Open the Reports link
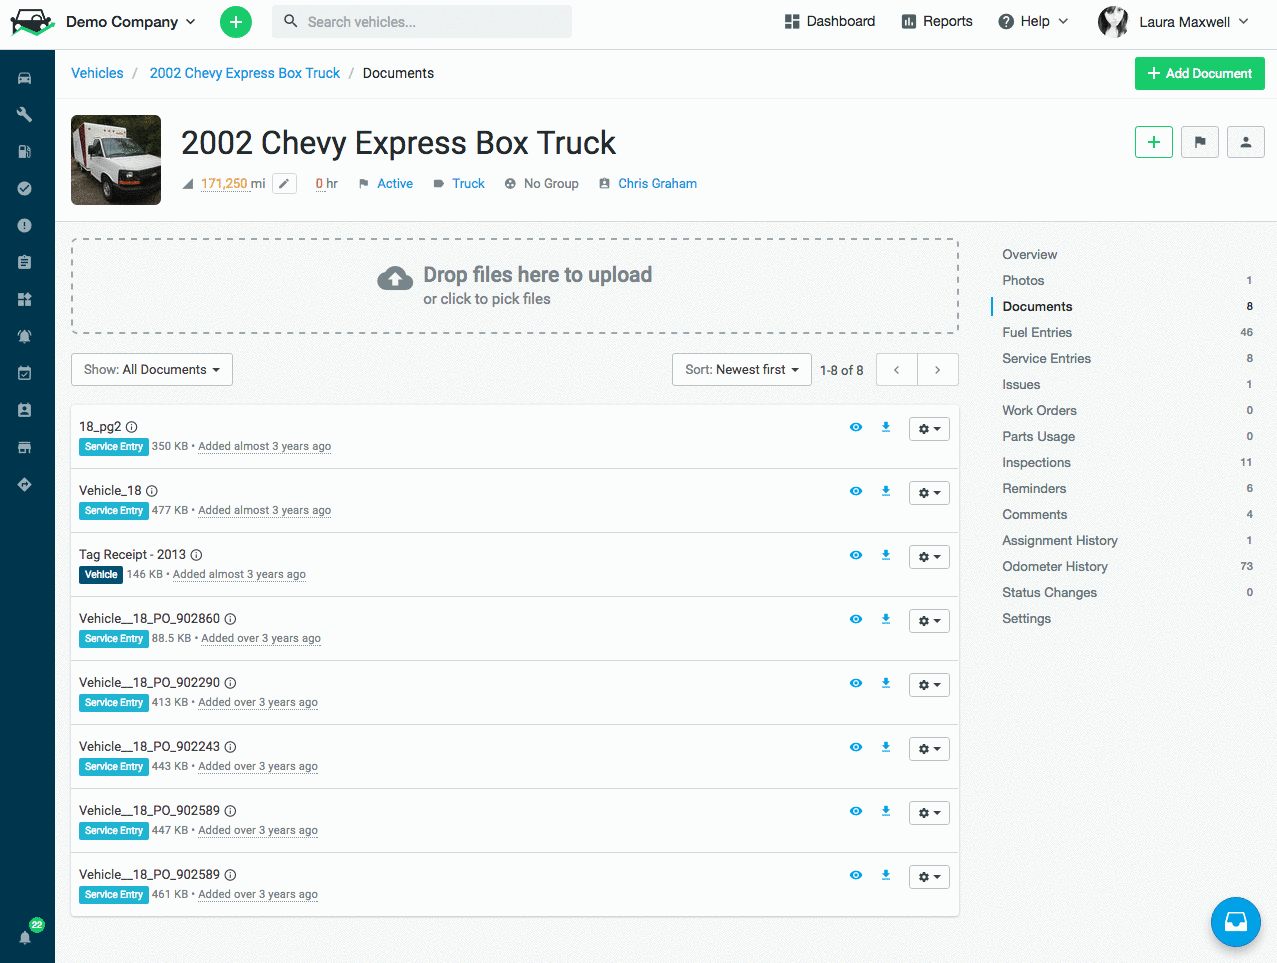Viewport: 1277px width, 963px height. click(937, 21)
